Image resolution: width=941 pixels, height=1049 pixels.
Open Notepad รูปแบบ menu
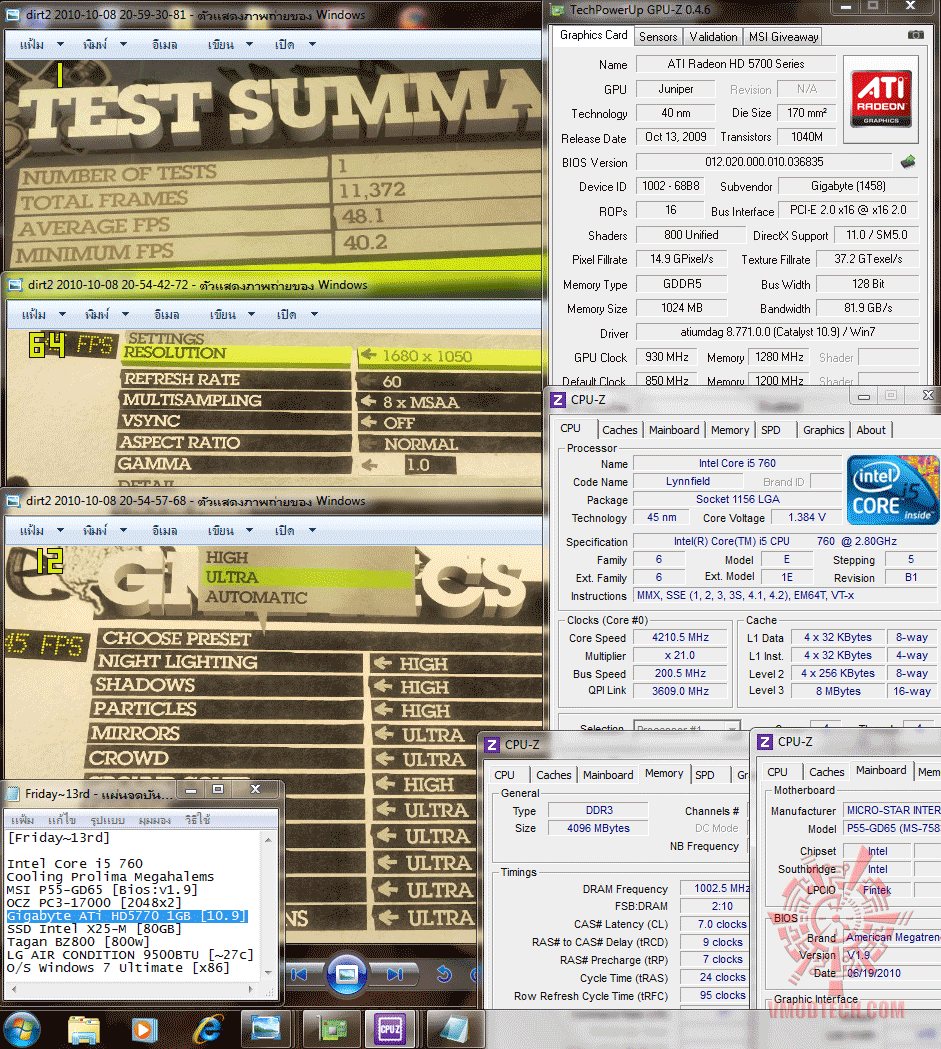107,820
